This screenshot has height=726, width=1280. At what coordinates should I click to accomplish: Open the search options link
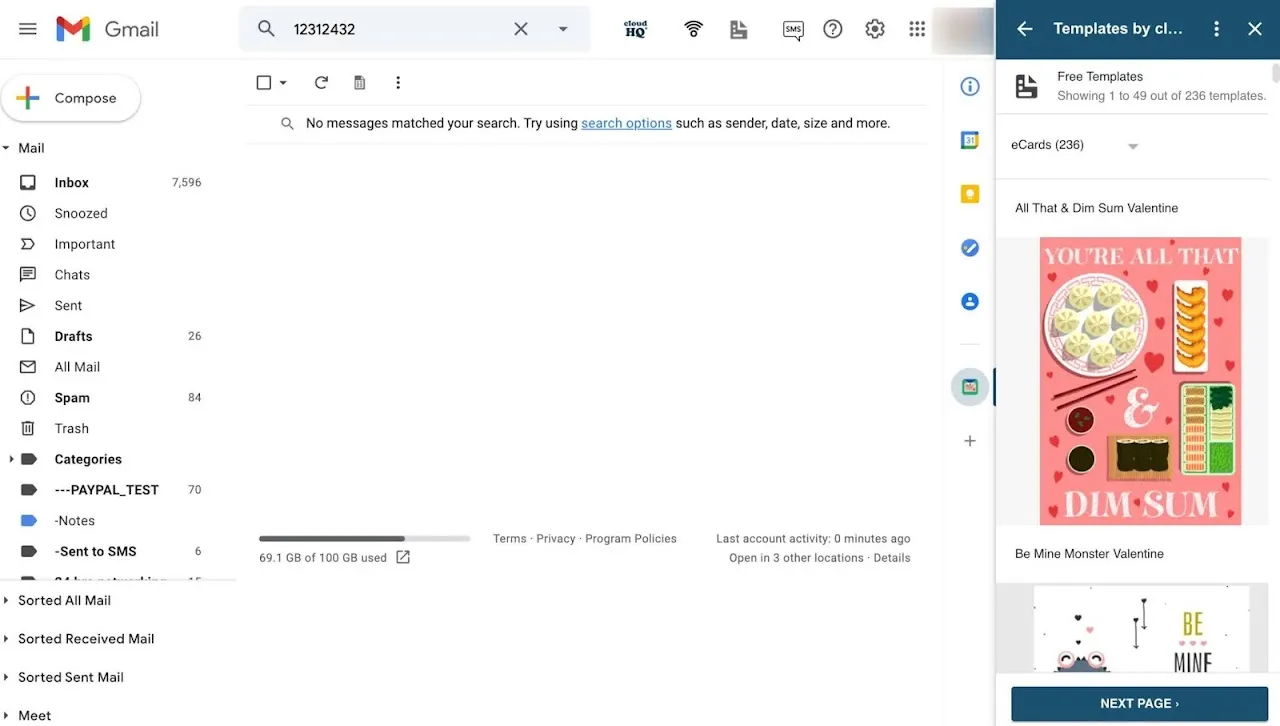pyautogui.click(x=626, y=123)
